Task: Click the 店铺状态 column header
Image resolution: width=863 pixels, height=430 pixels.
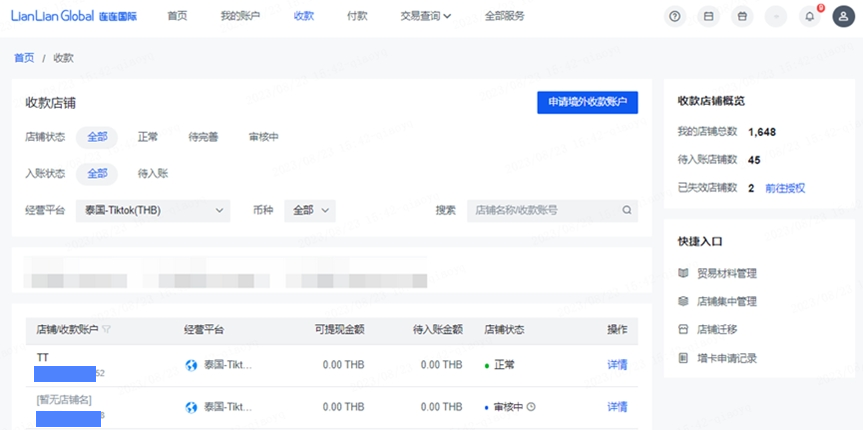Action: pyautogui.click(x=504, y=330)
